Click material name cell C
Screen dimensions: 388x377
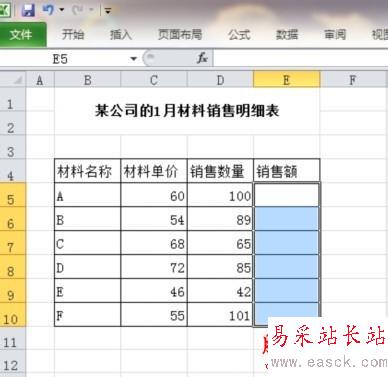pos(88,243)
